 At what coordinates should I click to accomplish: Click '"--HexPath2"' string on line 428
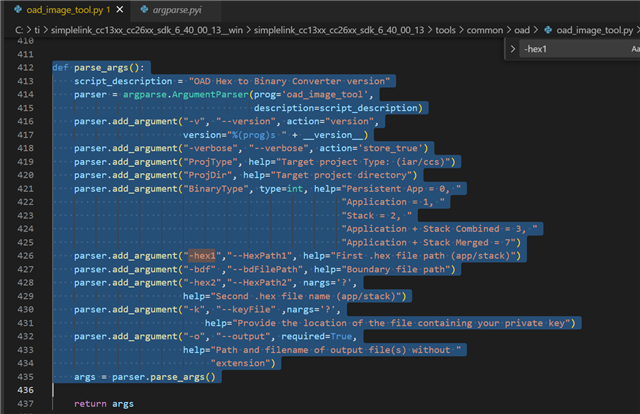pos(260,283)
